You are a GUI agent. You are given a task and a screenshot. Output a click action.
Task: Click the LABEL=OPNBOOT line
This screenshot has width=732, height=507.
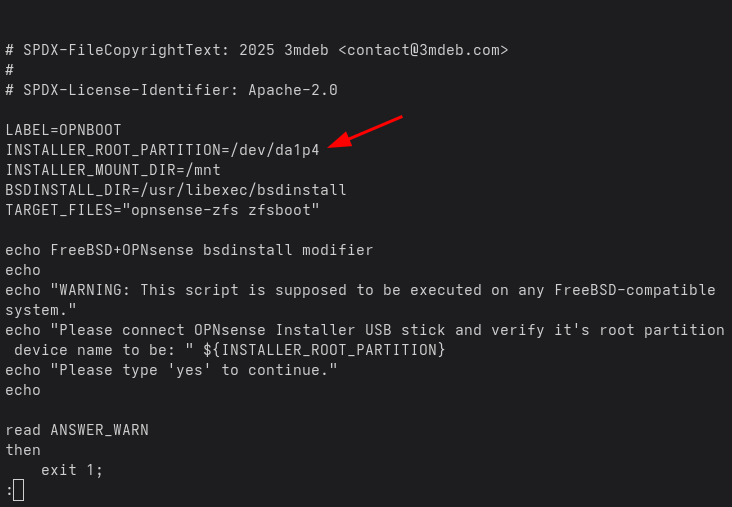point(63,130)
